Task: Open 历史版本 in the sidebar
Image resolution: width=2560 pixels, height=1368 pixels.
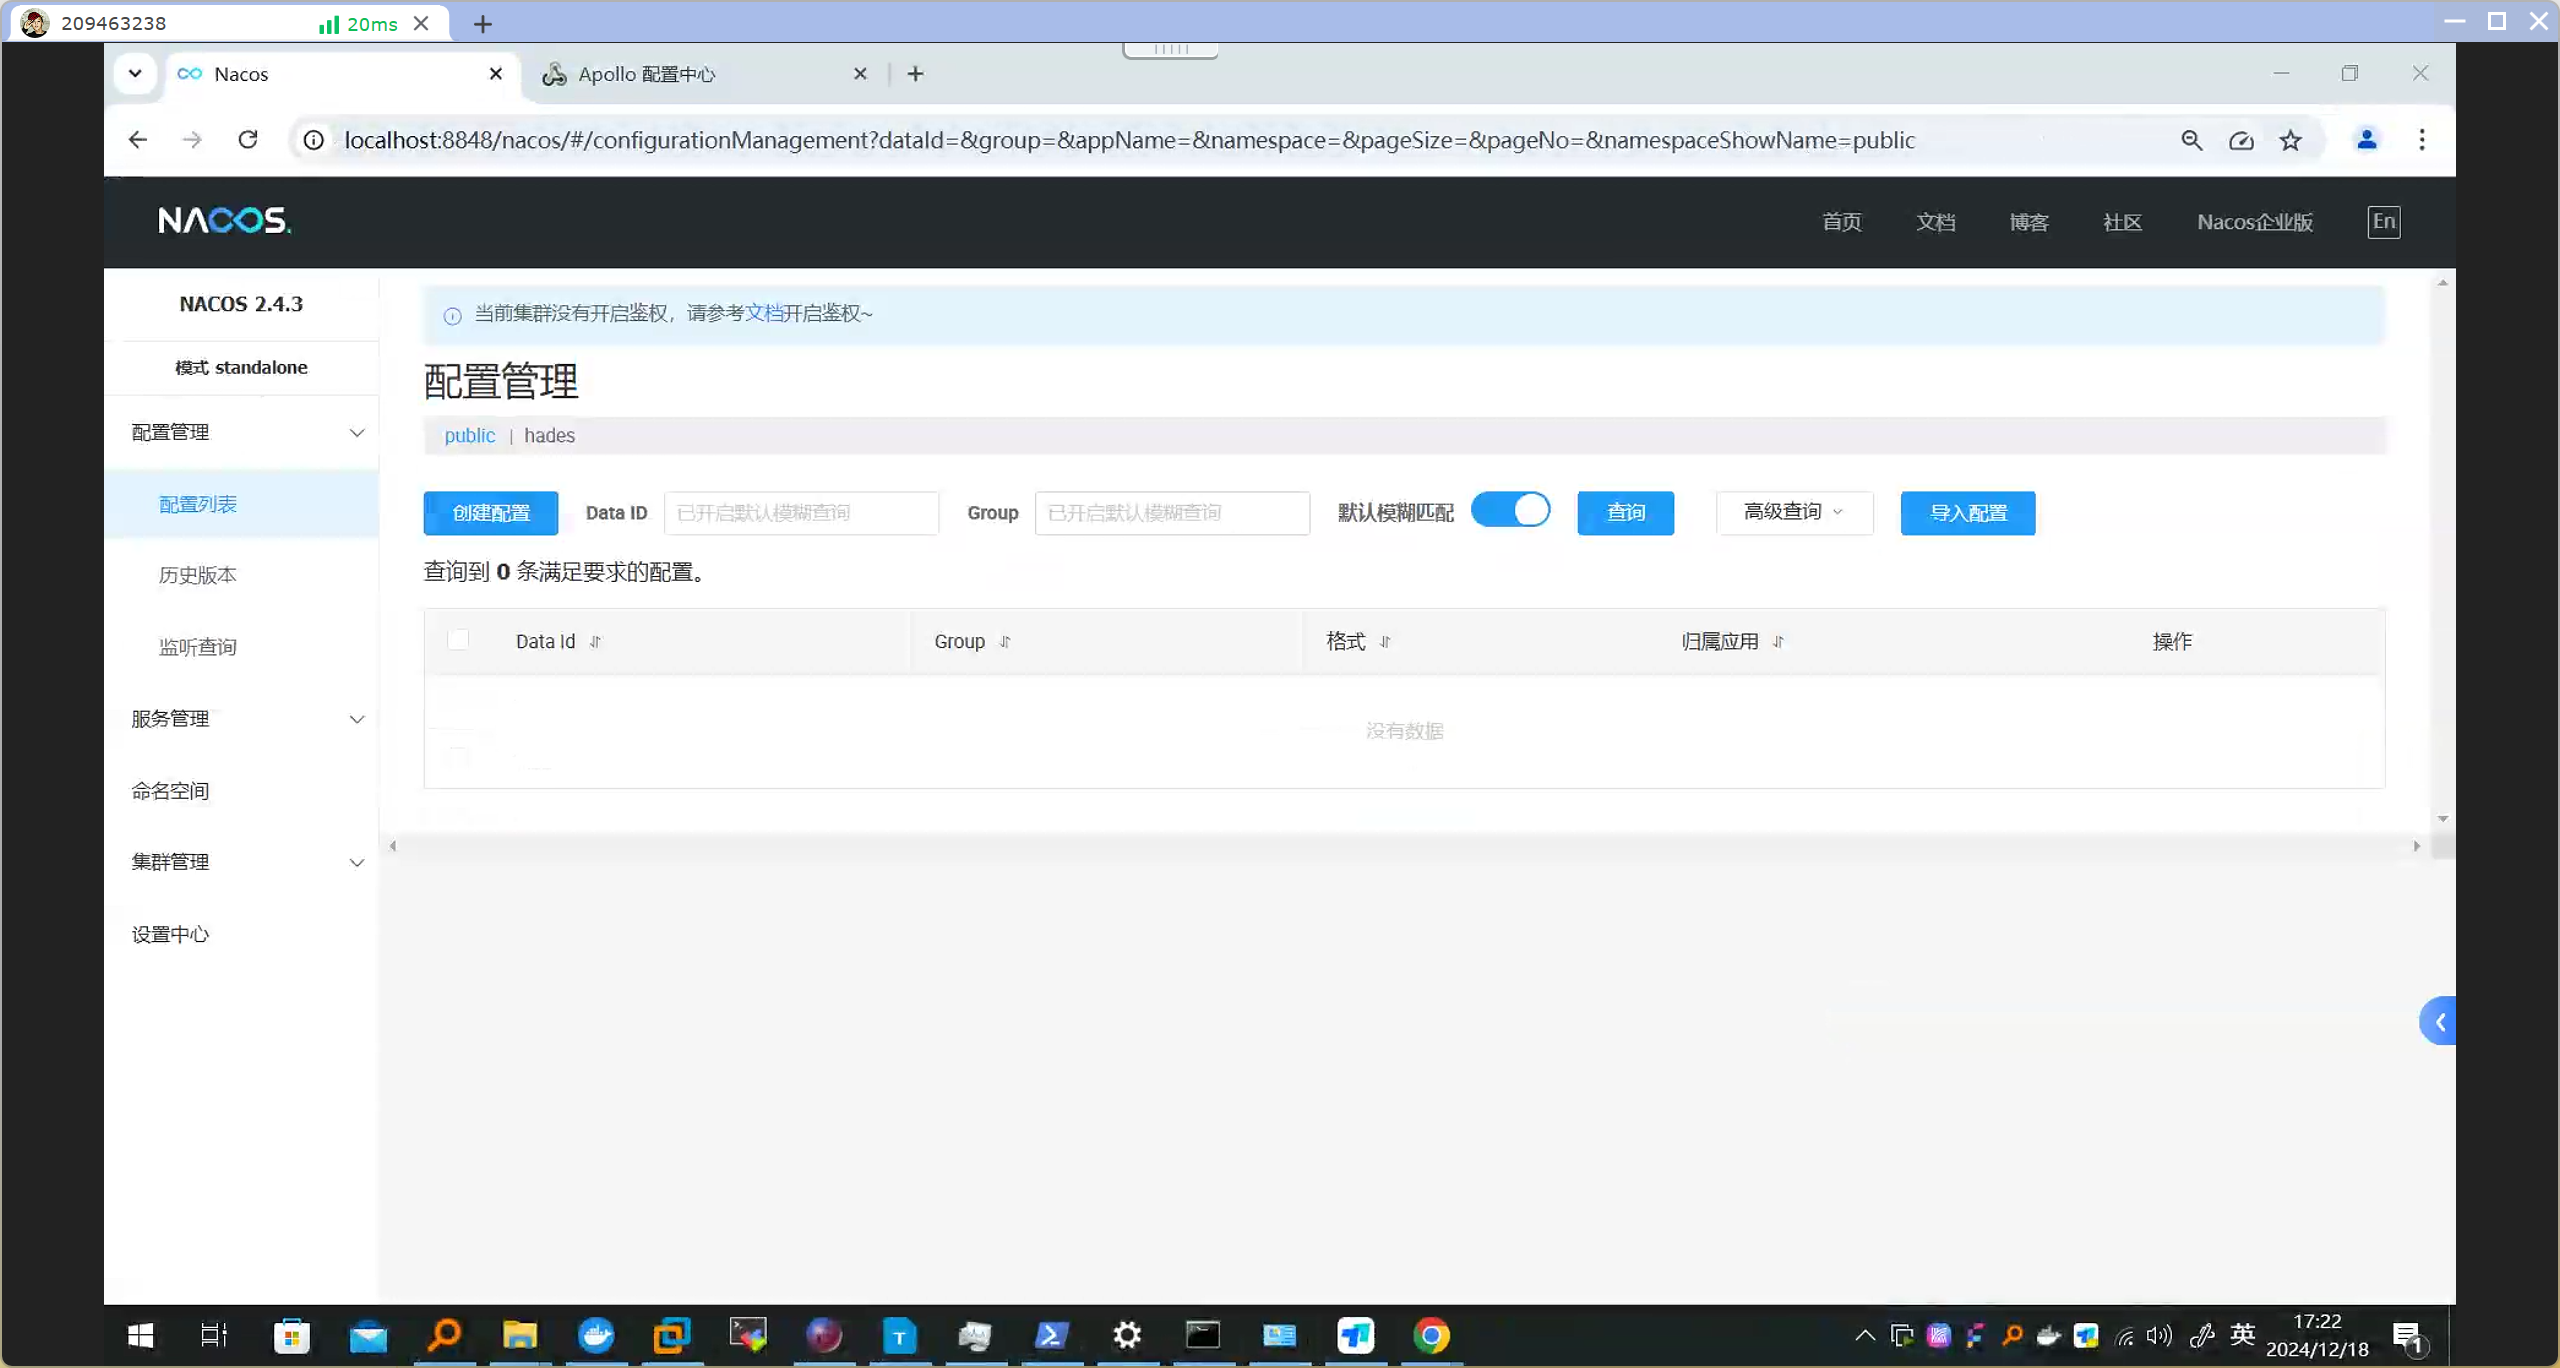Action: (198, 575)
